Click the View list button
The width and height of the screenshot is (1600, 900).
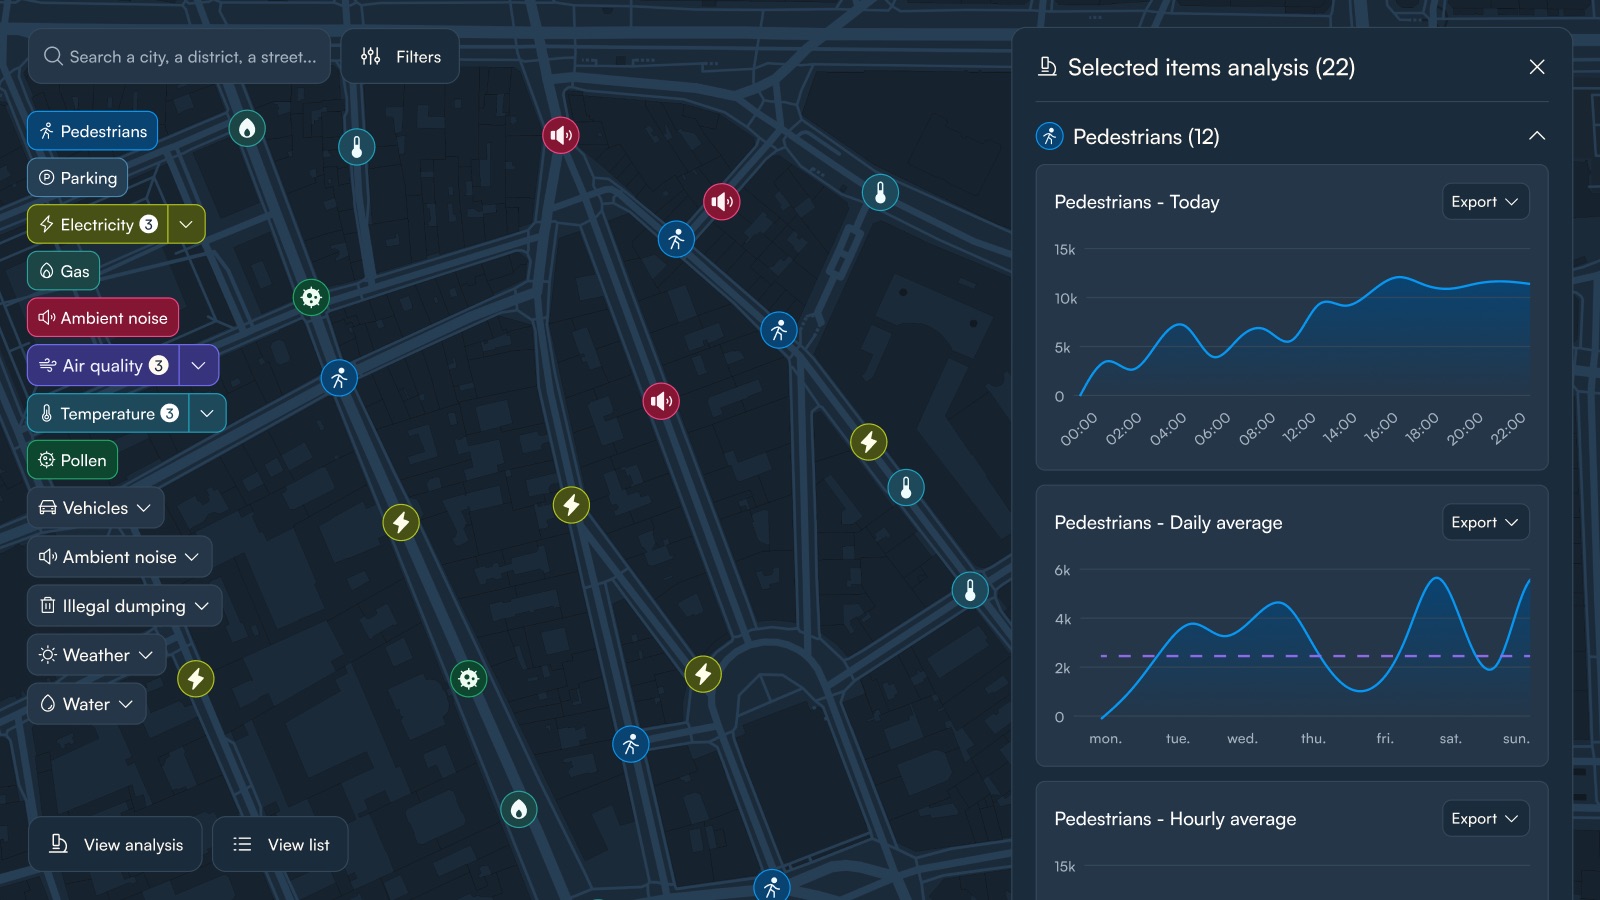[x=280, y=845]
